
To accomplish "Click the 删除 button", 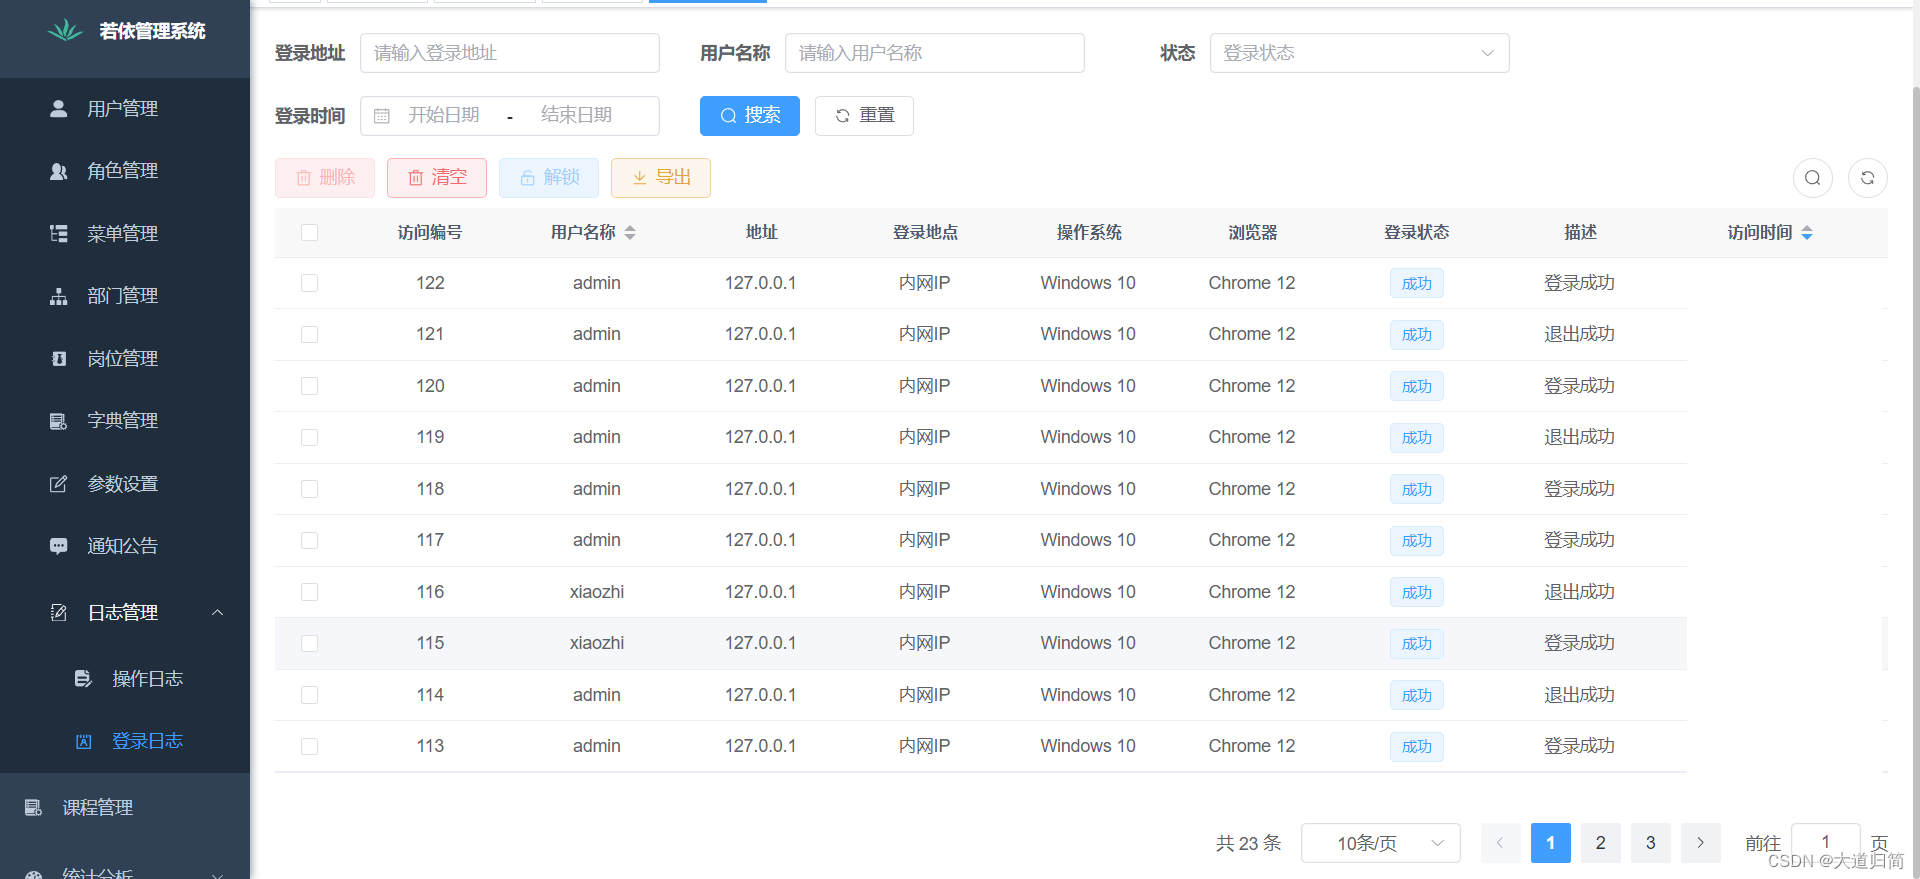I will 325,178.
